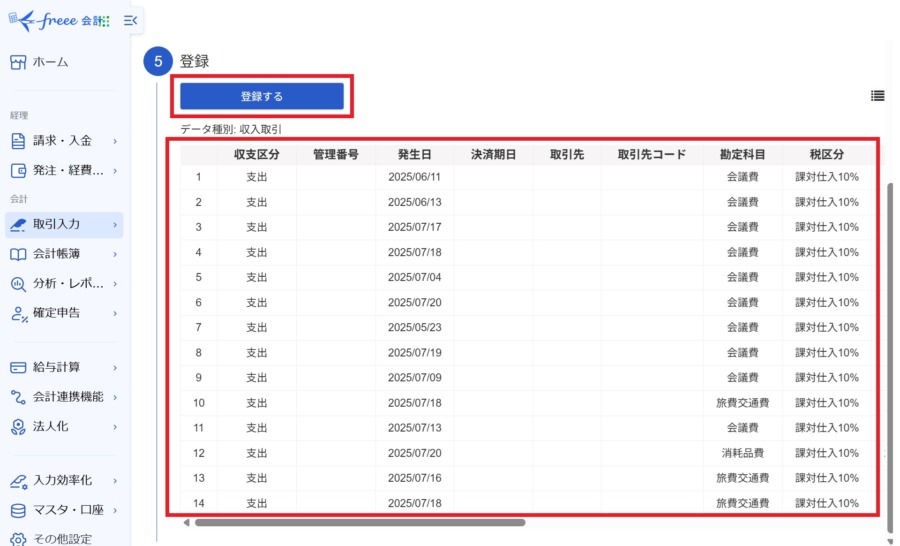Expand the 発注・経費 submenu chevron
The image size is (900, 546).
point(115,171)
